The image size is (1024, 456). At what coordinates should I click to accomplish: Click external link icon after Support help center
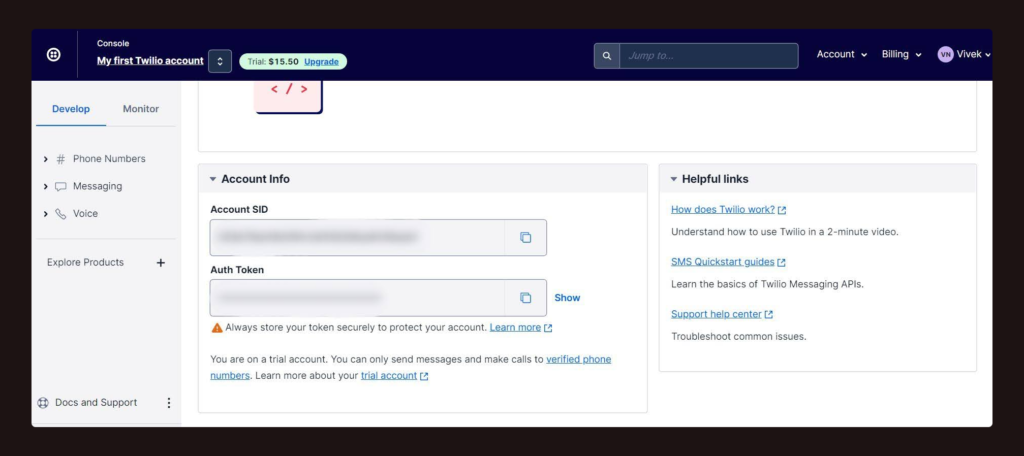pos(769,315)
